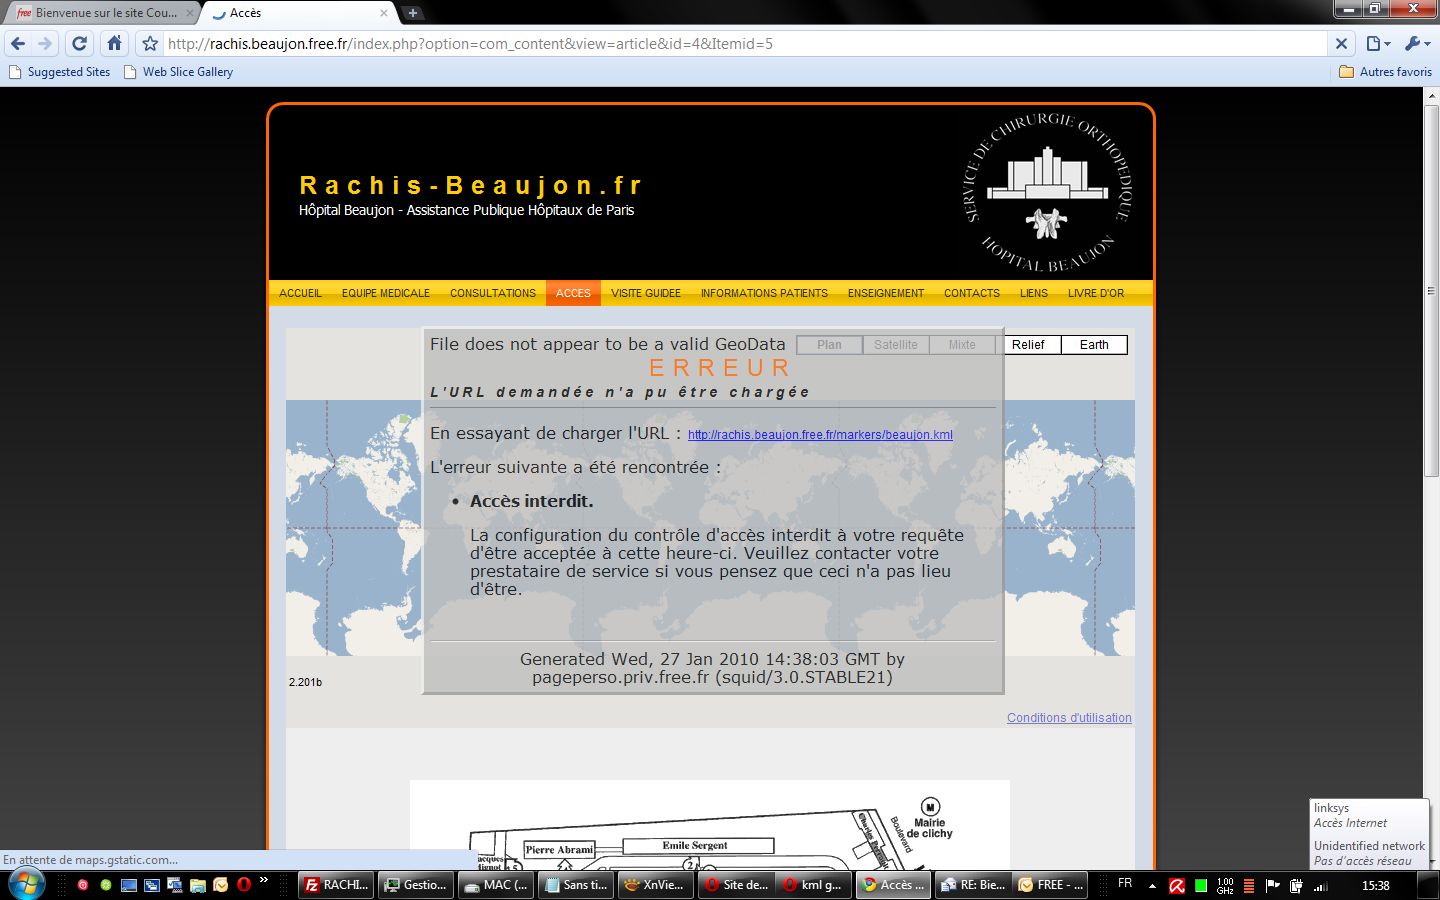The width and height of the screenshot is (1440, 900).
Task: Switch the map to Relief view
Action: [x=1028, y=345]
